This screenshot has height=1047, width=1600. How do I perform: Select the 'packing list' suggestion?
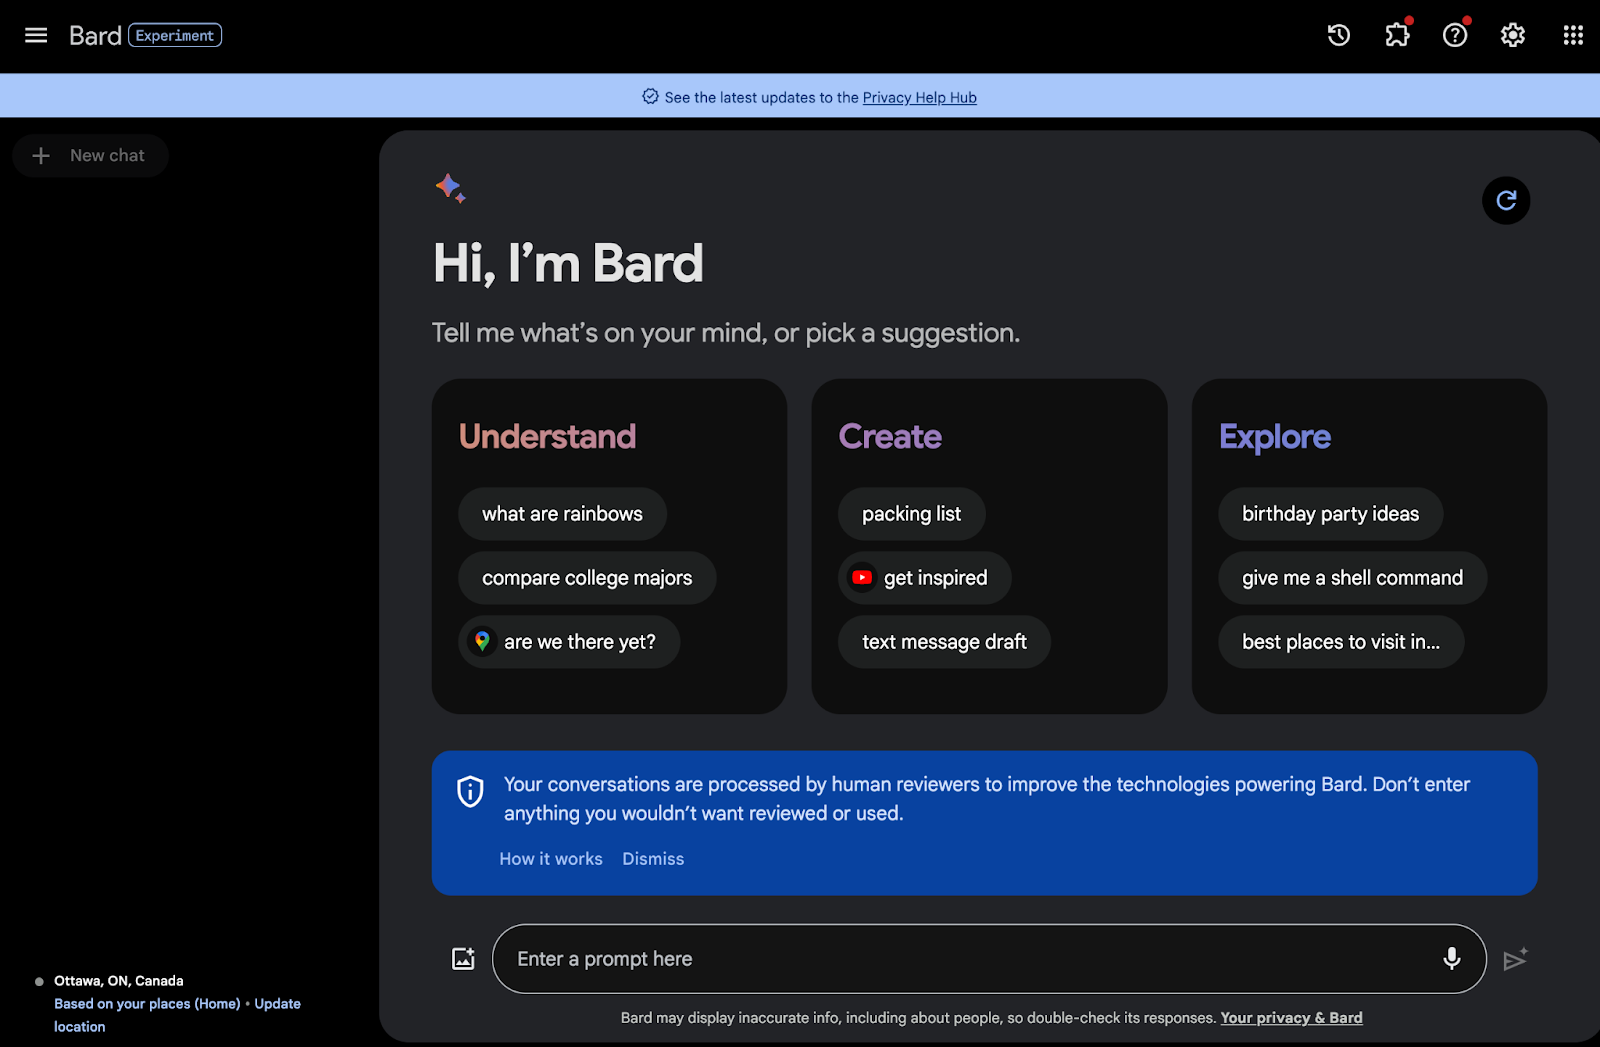pyautogui.click(x=911, y=513)
